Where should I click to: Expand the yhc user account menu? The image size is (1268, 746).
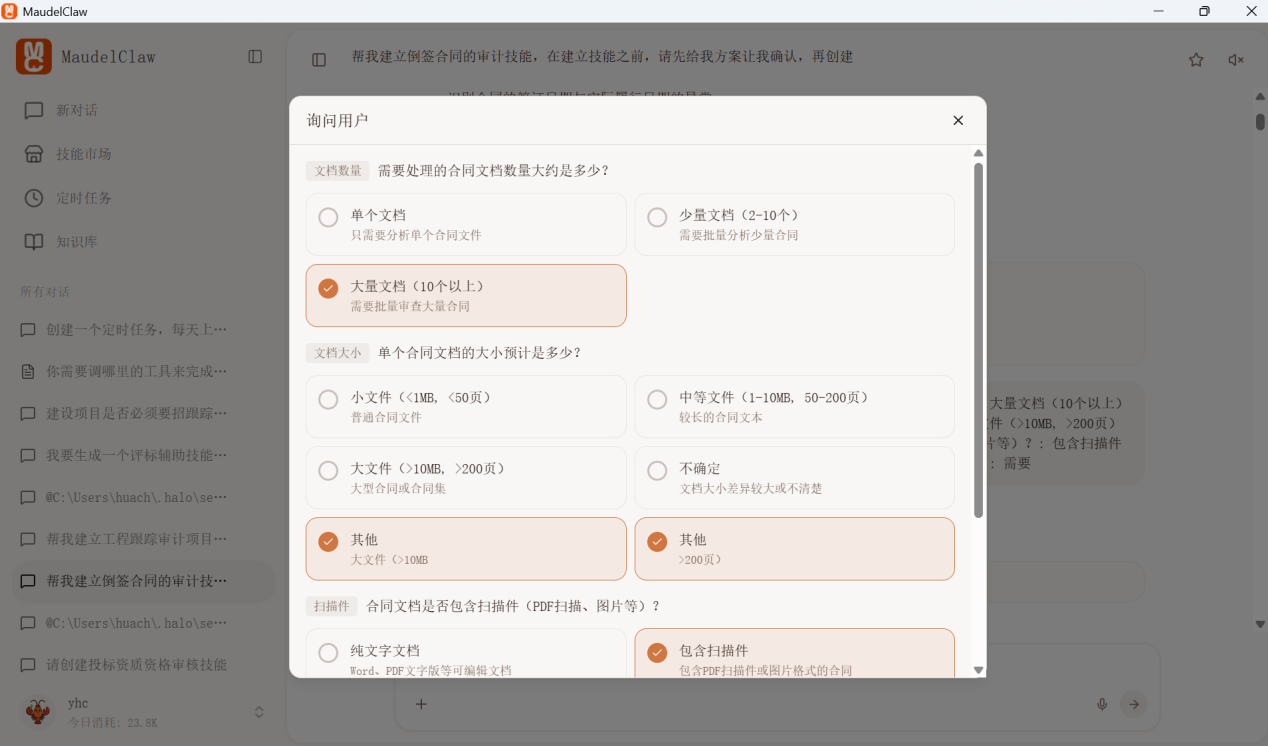258,712
